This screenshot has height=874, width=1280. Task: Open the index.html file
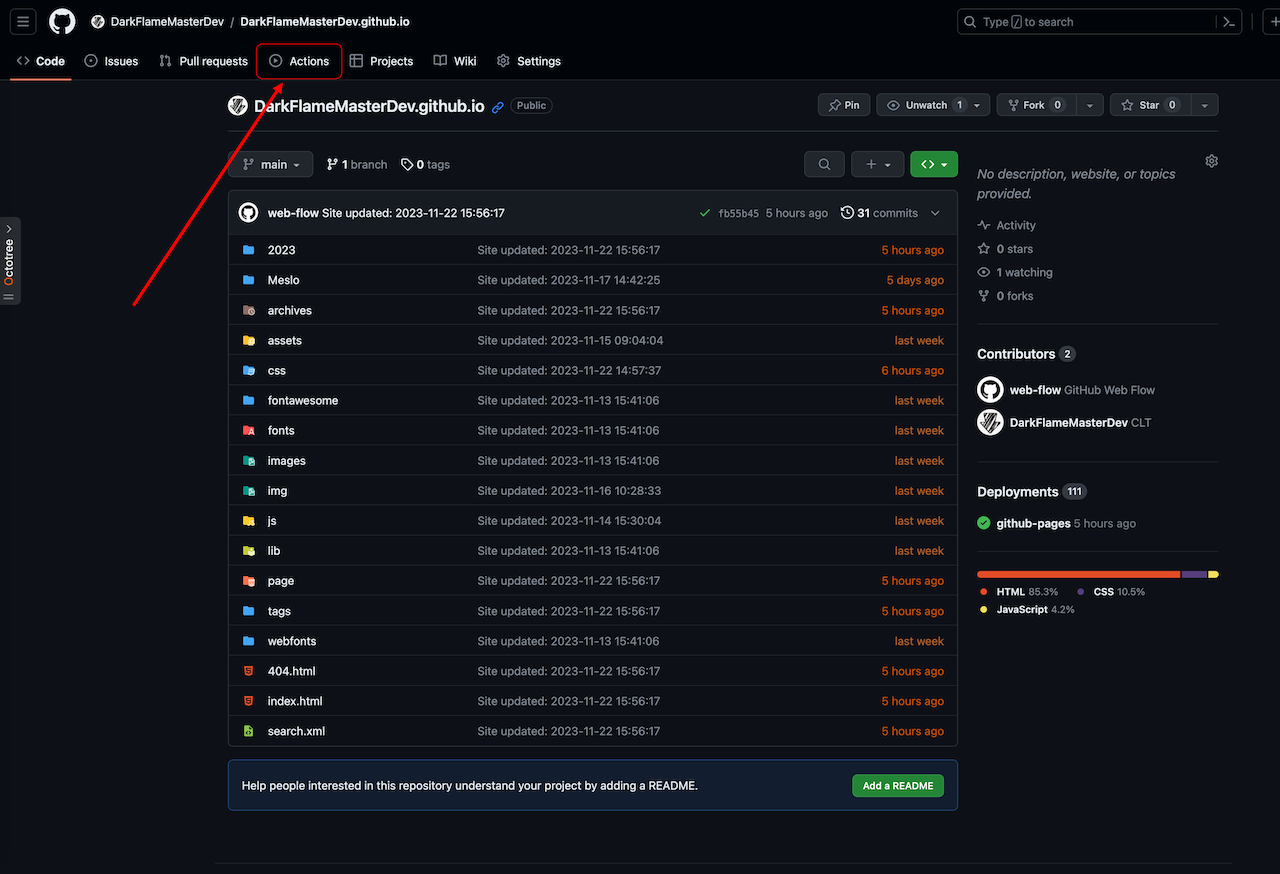click(x=295, y=701)
